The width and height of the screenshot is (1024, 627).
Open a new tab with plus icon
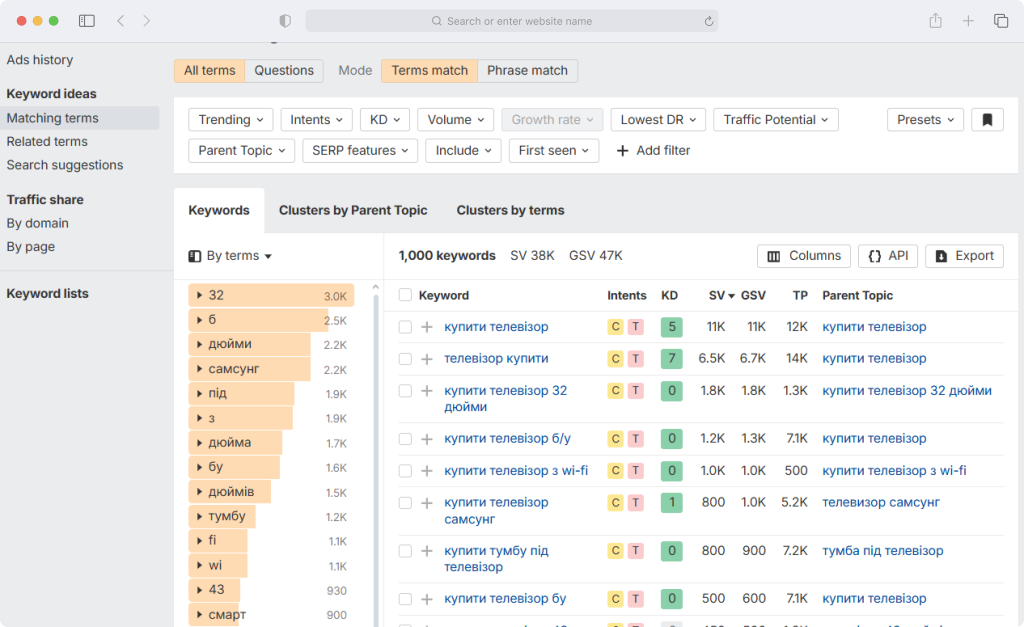[x=968, y=21]
